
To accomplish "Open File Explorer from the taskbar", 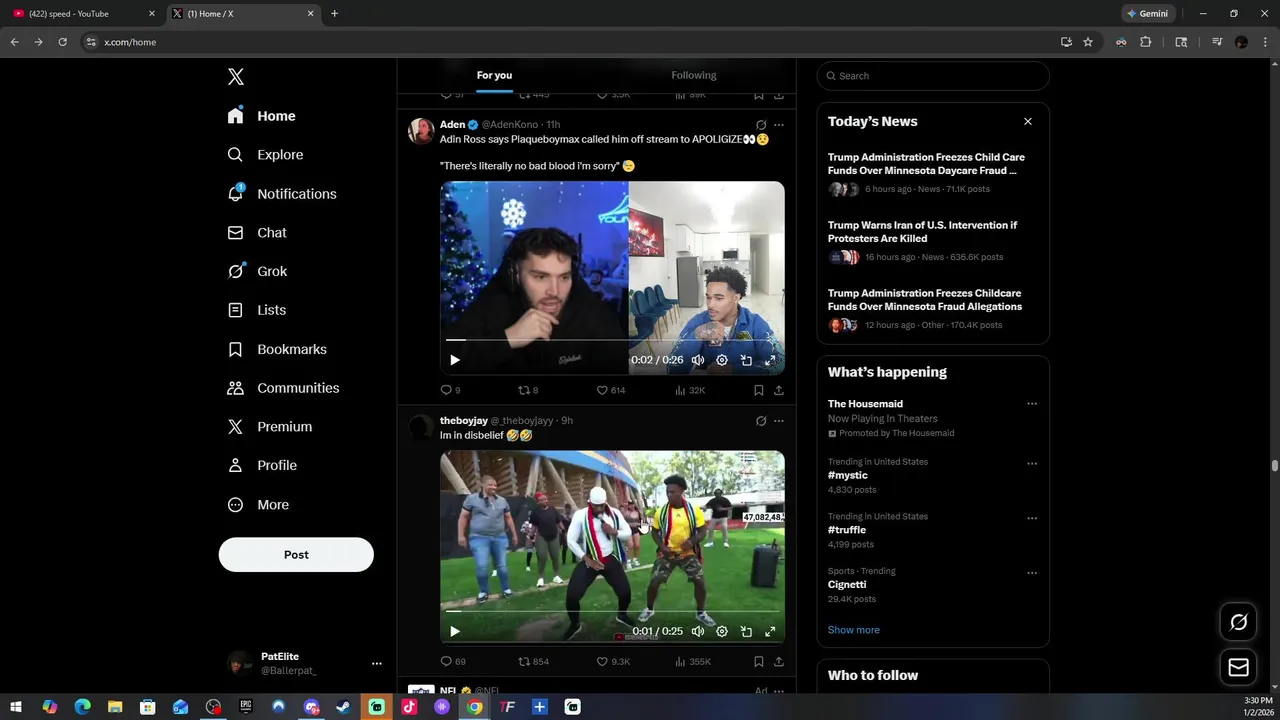I will [x=115, y=707].
